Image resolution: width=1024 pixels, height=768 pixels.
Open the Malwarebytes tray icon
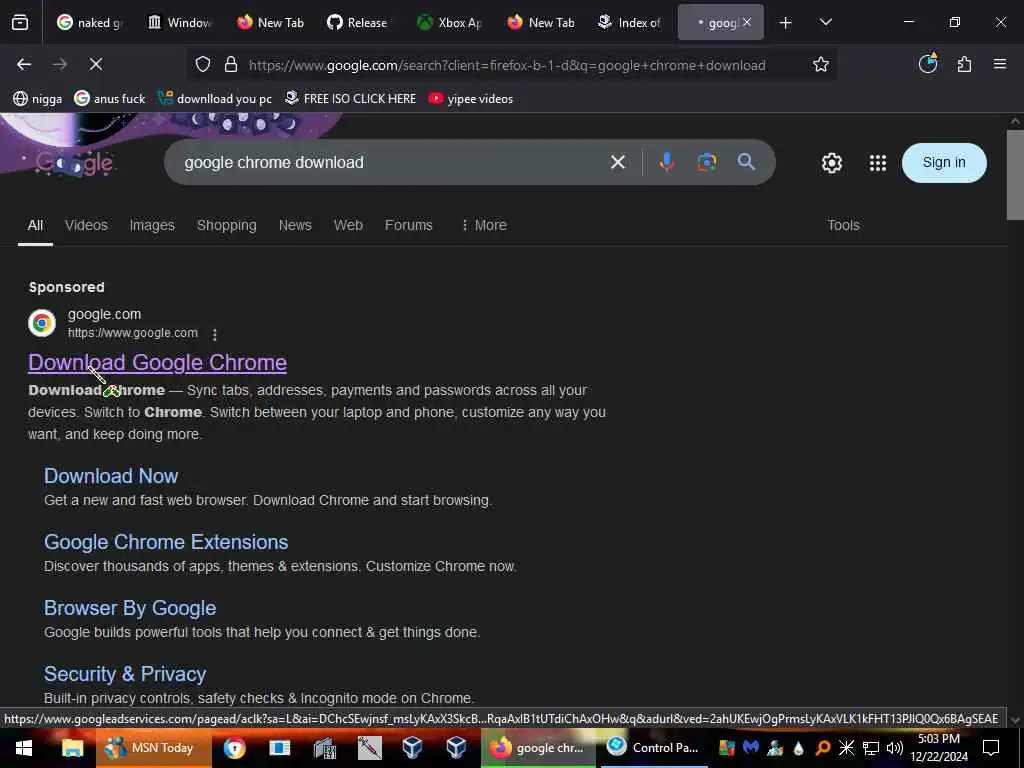[750, 748]
